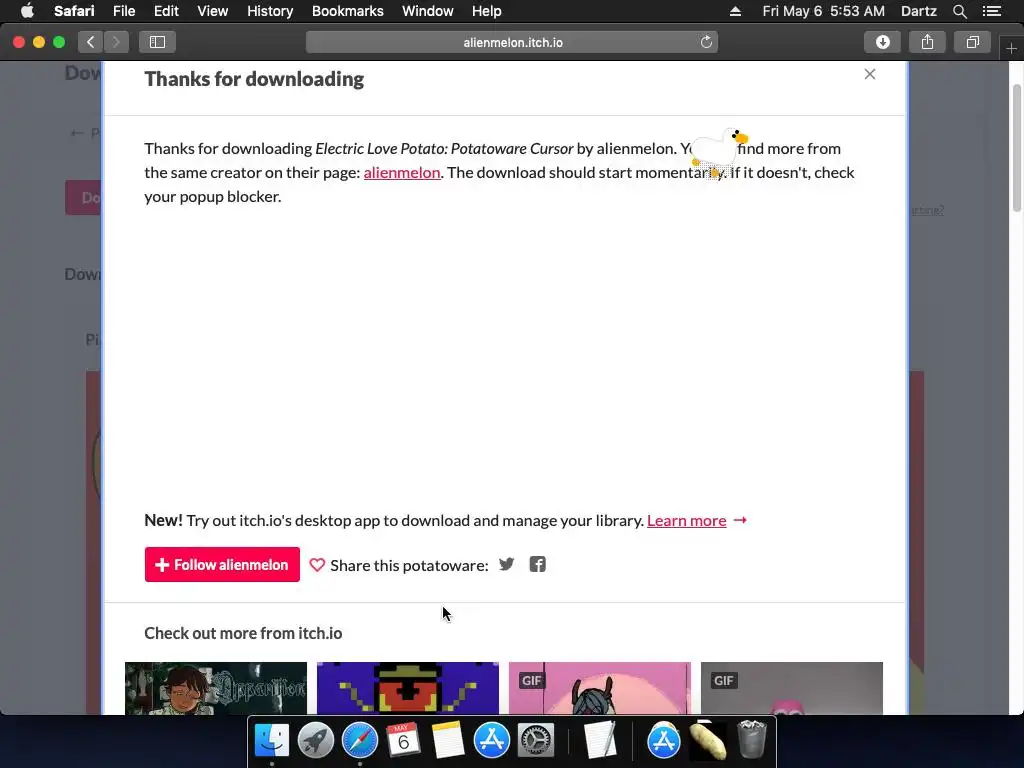This screenshot has width=1024, height=768.
Task: Click the Follow alienmelon button
Action: point(222,564)
